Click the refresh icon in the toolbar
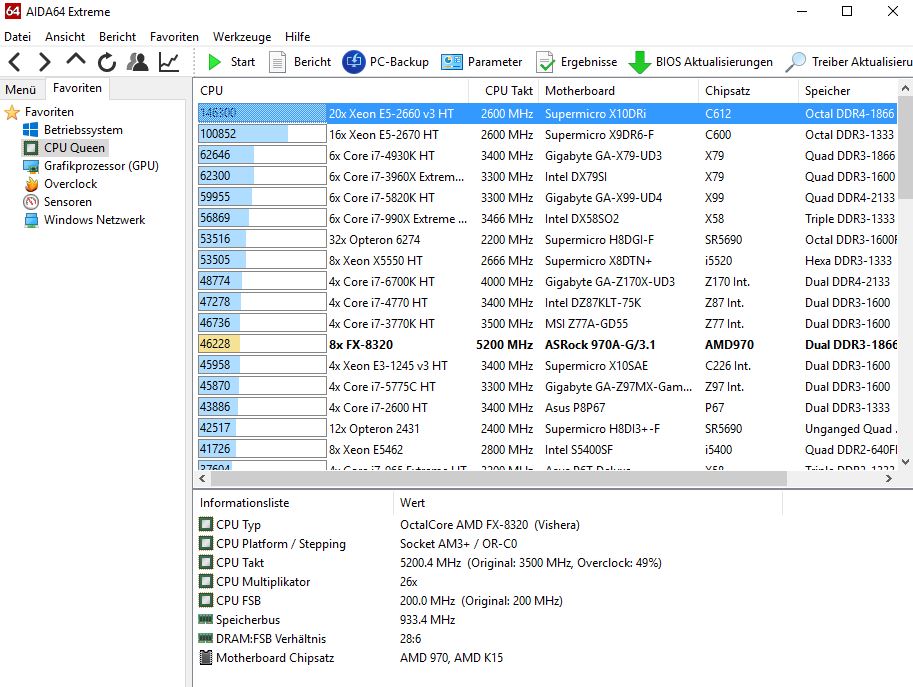 [107, 62]
